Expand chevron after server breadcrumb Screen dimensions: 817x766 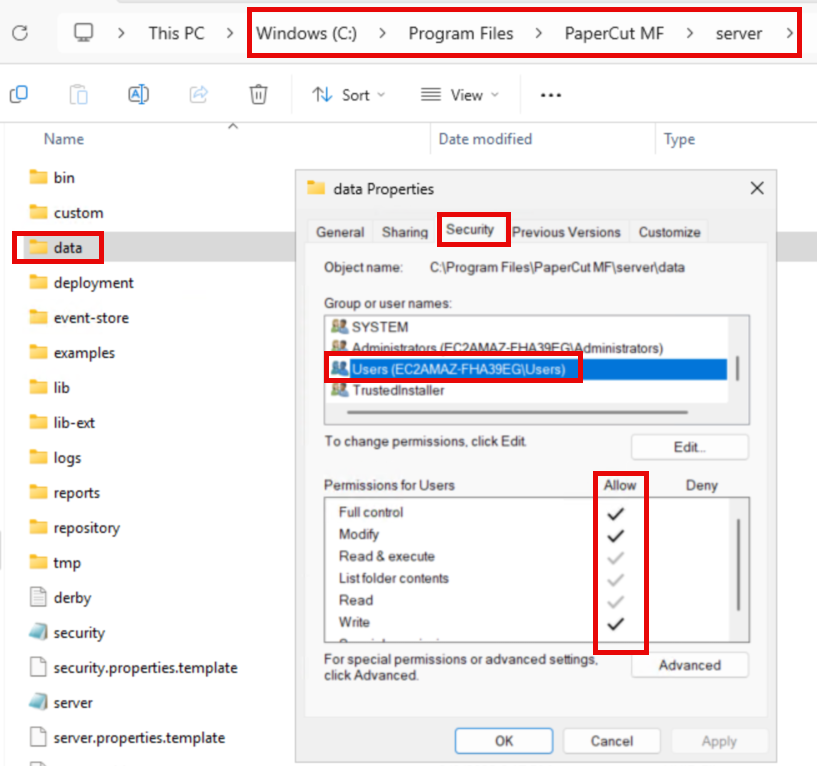point(789,33)
